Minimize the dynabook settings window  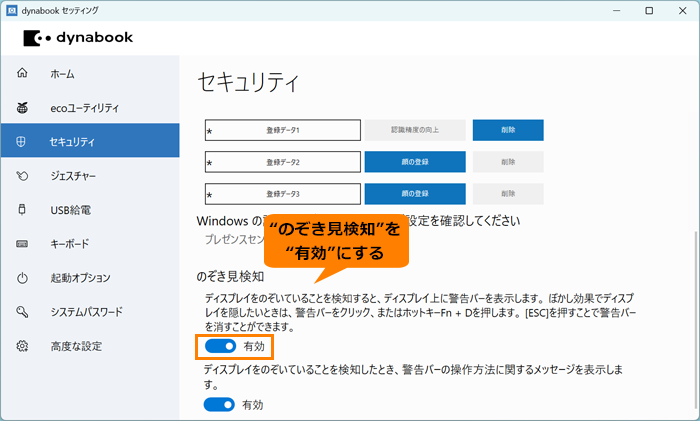click(x=617, y=11)
